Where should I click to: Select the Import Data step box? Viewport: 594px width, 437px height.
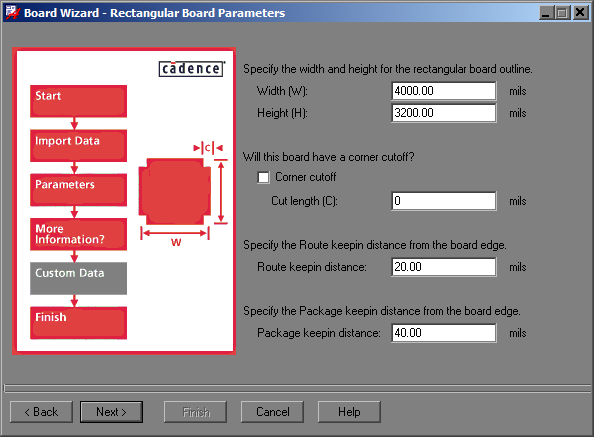(78, 146)
